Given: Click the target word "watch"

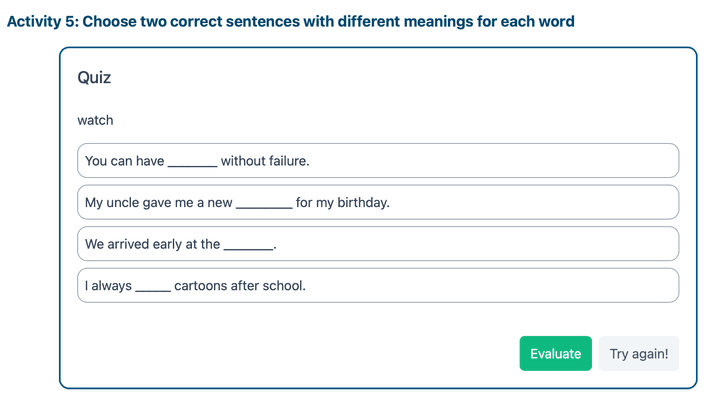Looking at the screenshot, I should point(96,120).
